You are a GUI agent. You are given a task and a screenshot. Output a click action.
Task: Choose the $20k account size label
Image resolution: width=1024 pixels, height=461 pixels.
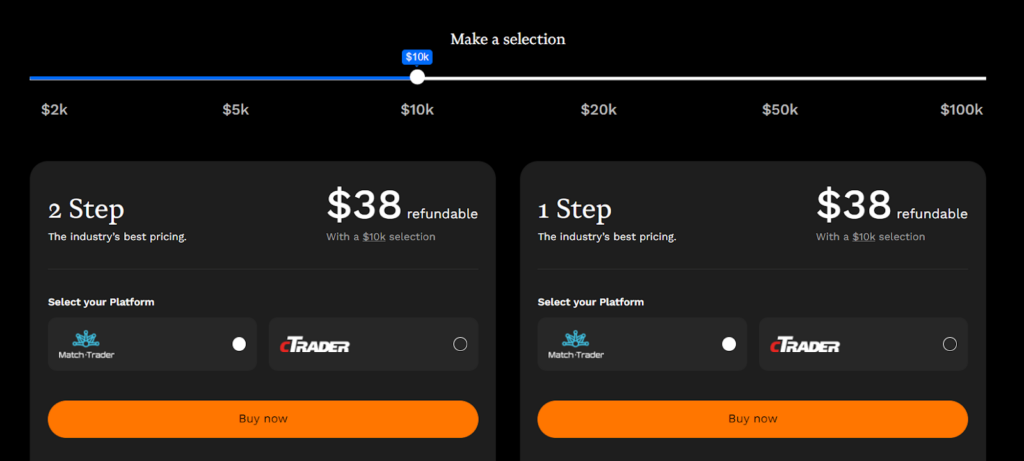click(x=599, y=110)
